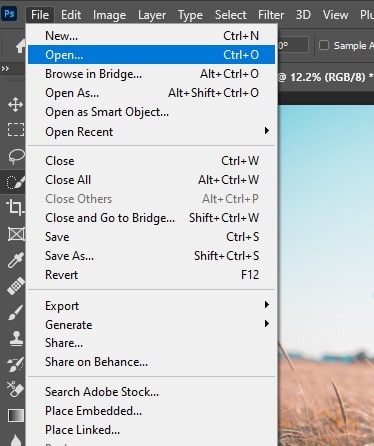
Task: Select the Move tool
Action: (16, 105)
